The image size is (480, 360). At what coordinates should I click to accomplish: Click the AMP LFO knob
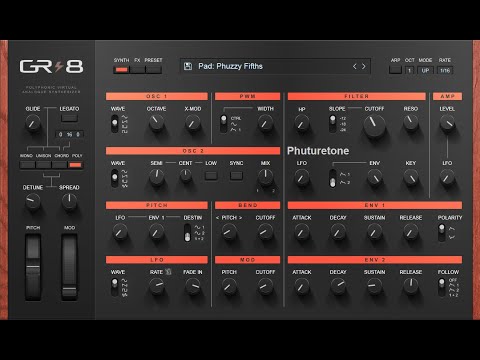[x=447, y=178]
